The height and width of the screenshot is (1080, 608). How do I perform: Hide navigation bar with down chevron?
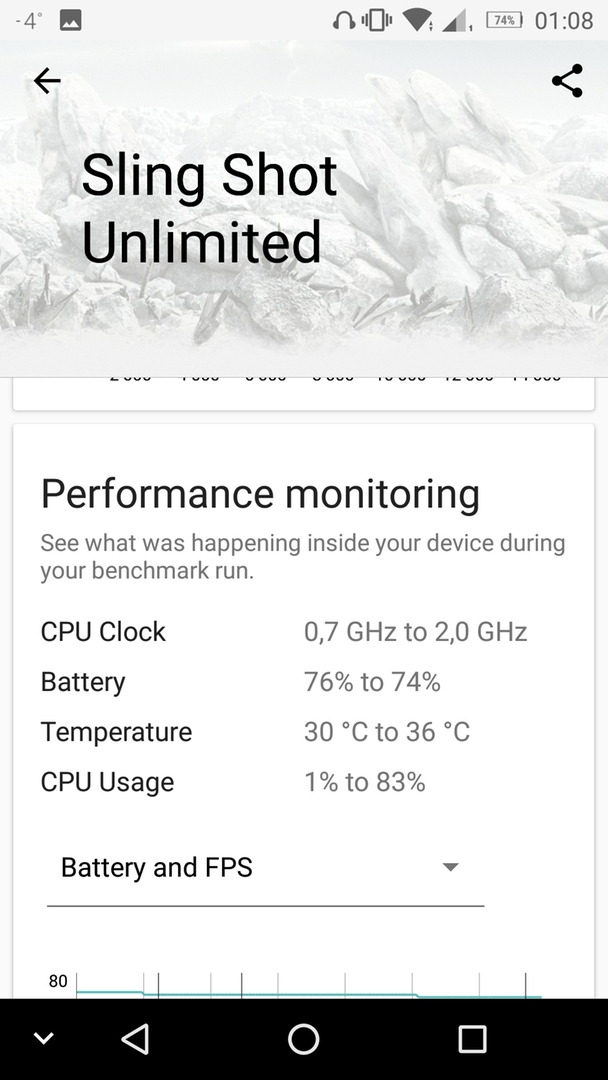(43, 1038)
